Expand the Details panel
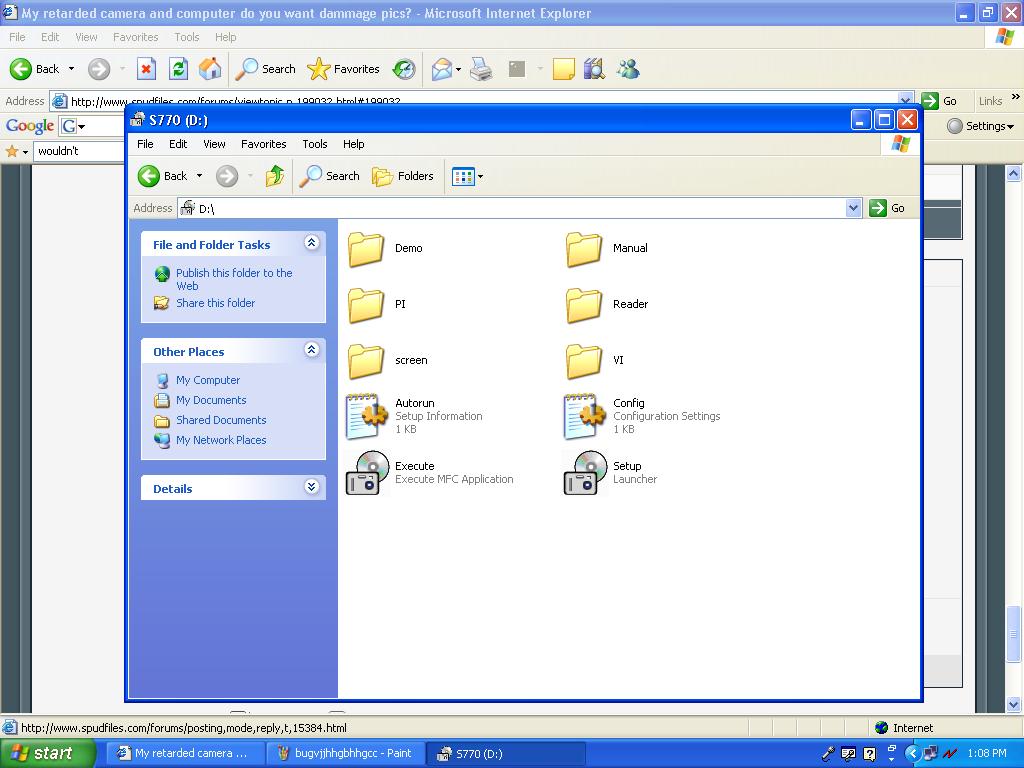 [311, 487]
